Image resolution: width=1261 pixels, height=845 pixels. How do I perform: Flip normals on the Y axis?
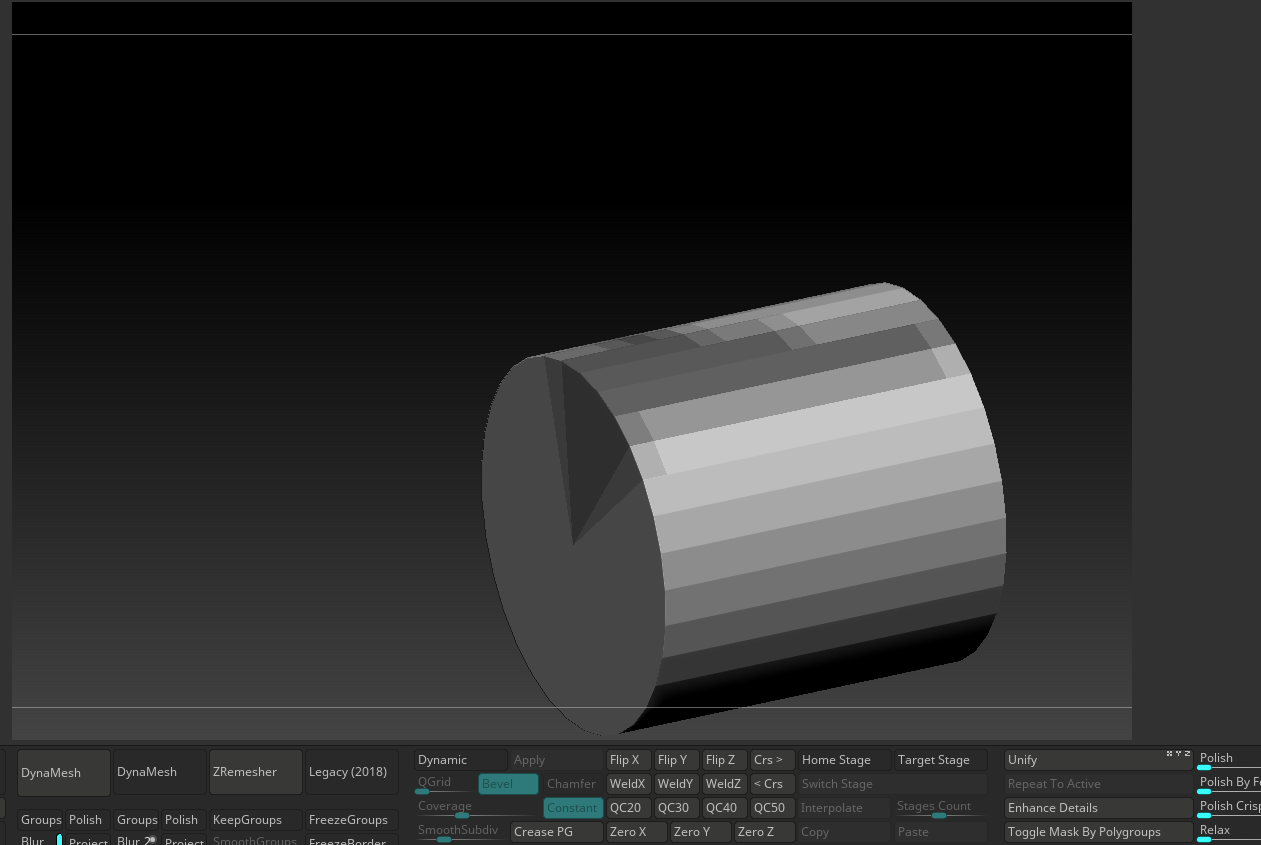click(676, 759)
